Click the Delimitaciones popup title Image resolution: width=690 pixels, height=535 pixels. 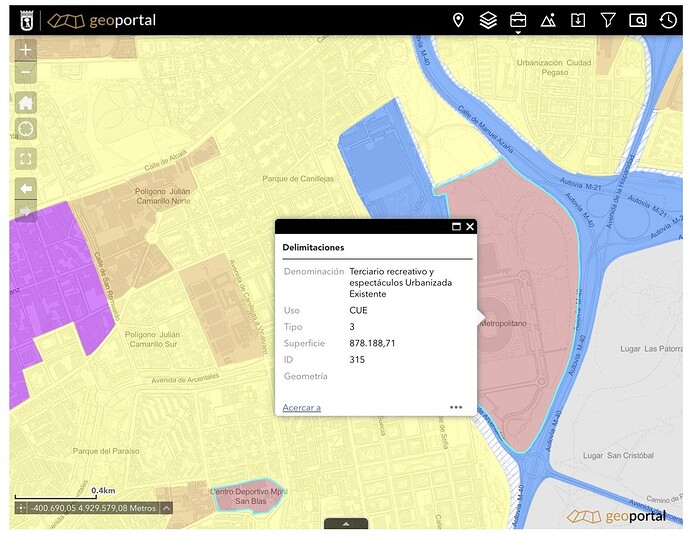point(313,247)
